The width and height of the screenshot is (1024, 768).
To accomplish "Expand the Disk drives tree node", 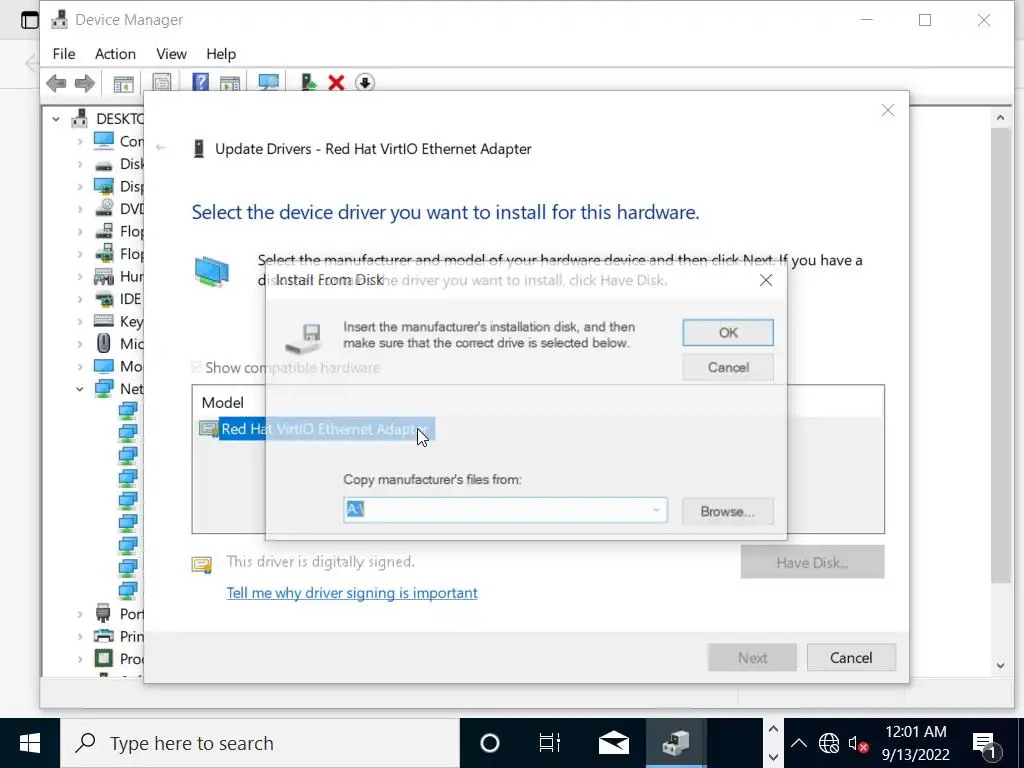I will (80, 164).
